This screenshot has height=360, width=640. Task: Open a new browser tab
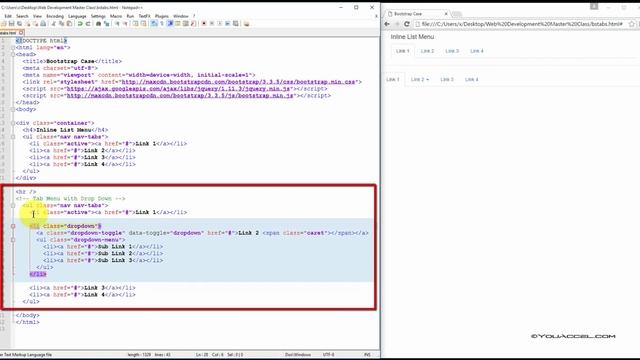click(457, 14)
